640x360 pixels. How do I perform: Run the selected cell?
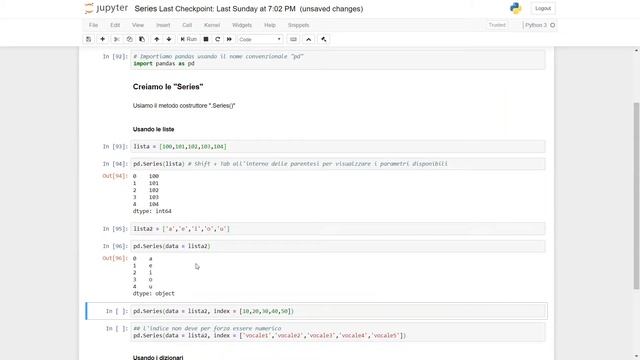[x=189, y=39]
